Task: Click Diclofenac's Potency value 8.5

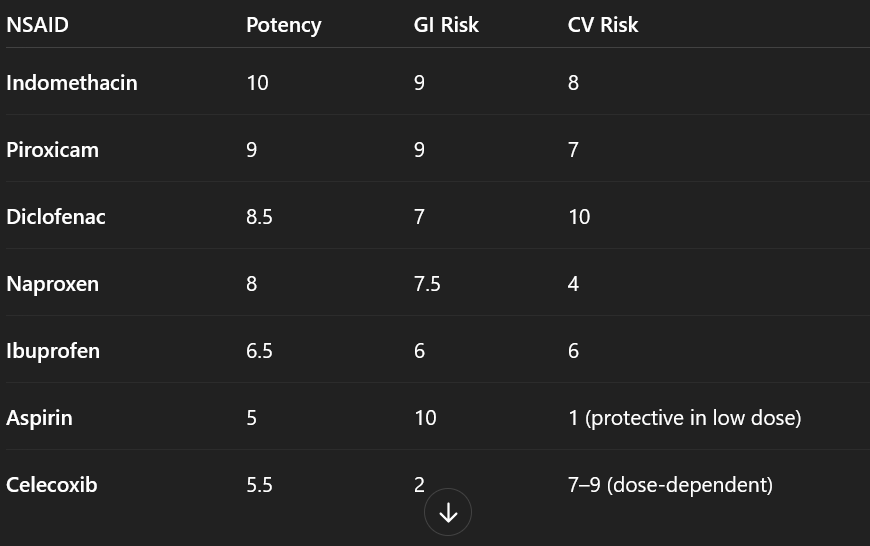Action: tap(259, 217)
